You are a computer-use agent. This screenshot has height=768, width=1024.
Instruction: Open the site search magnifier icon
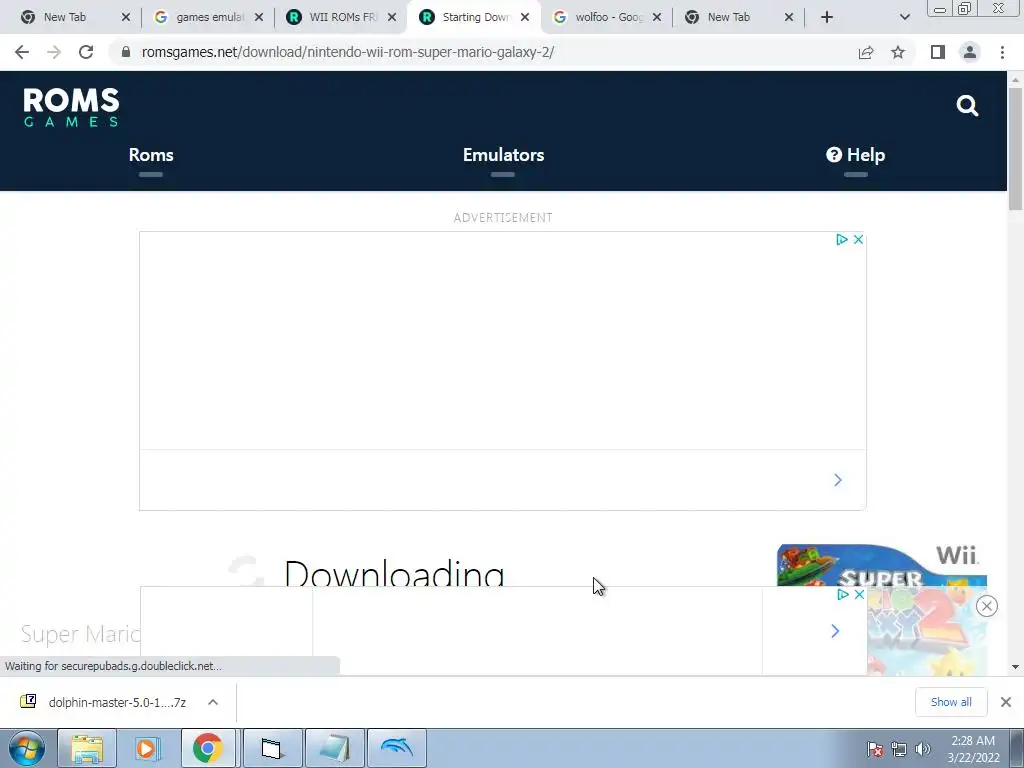click(967, 105)
